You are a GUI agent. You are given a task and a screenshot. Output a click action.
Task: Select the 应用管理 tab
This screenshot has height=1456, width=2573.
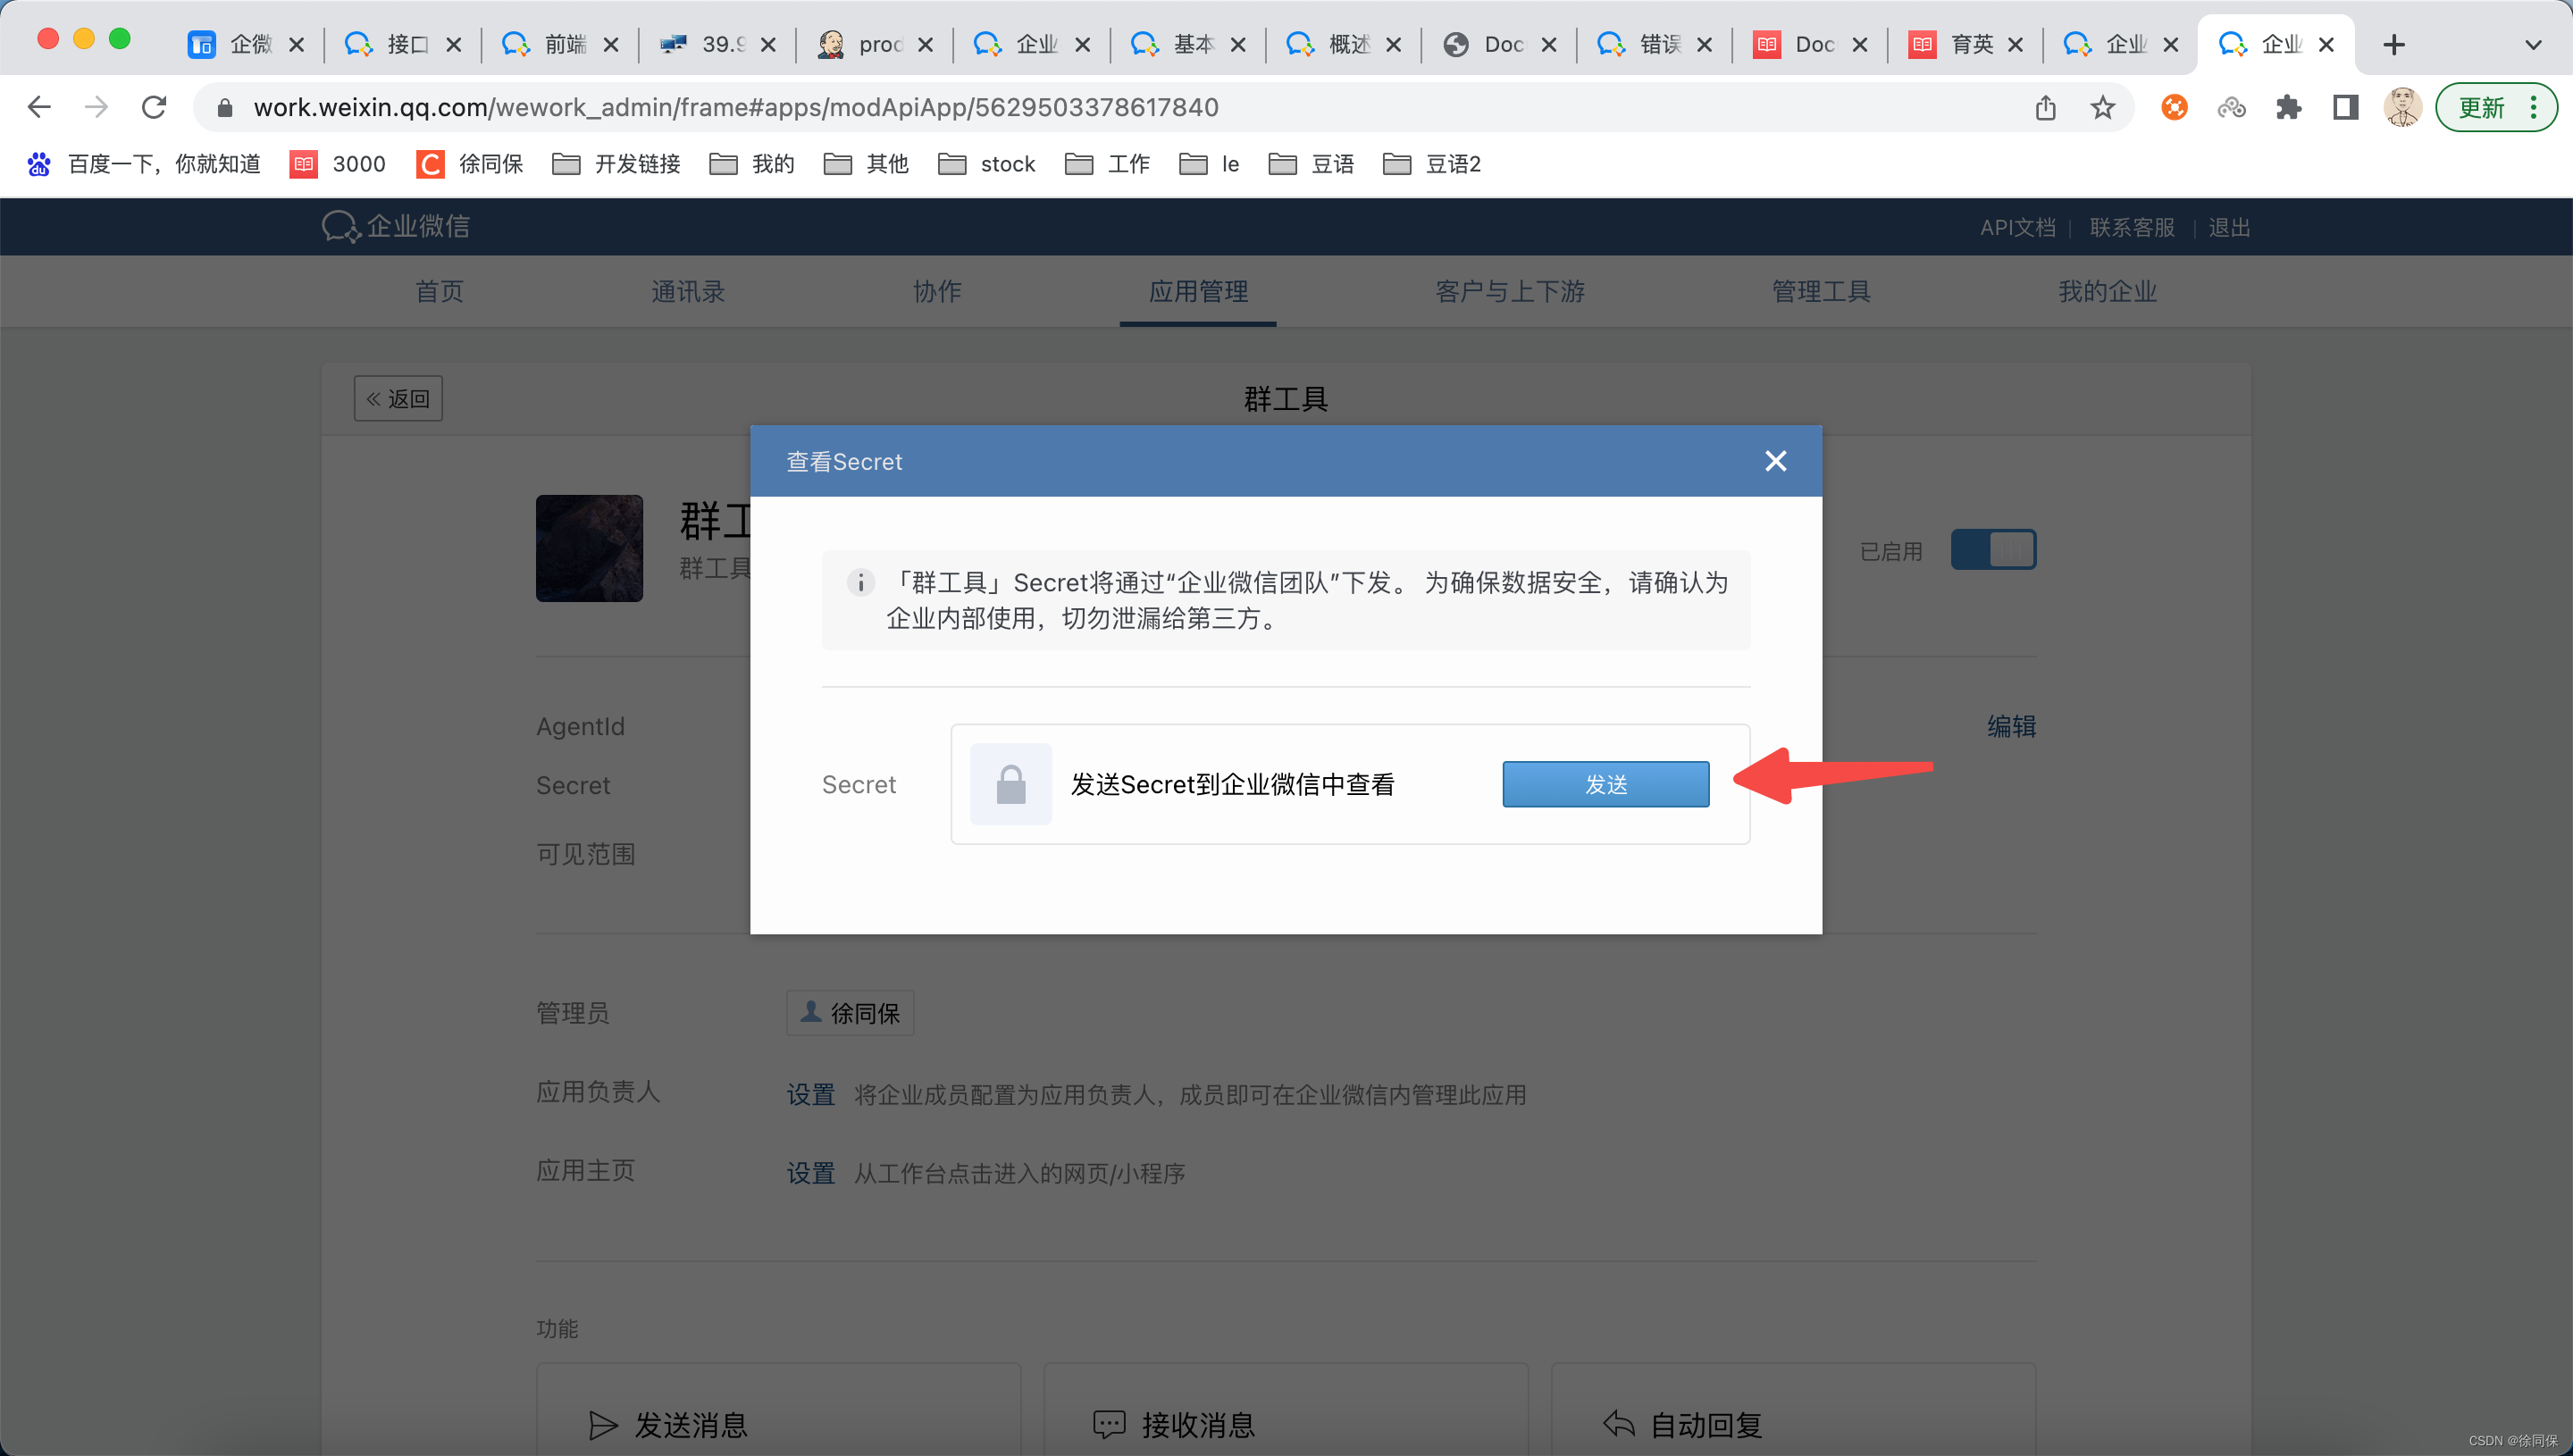pos(1198,291)
